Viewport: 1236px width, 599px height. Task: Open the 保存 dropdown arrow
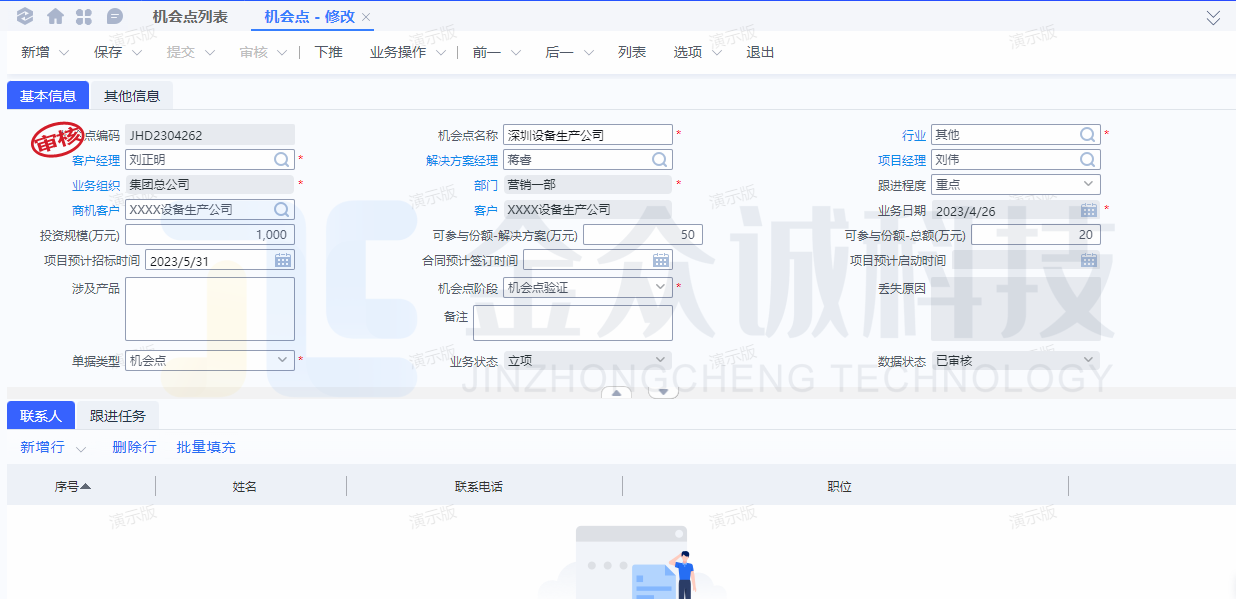(x=137, y=52)
